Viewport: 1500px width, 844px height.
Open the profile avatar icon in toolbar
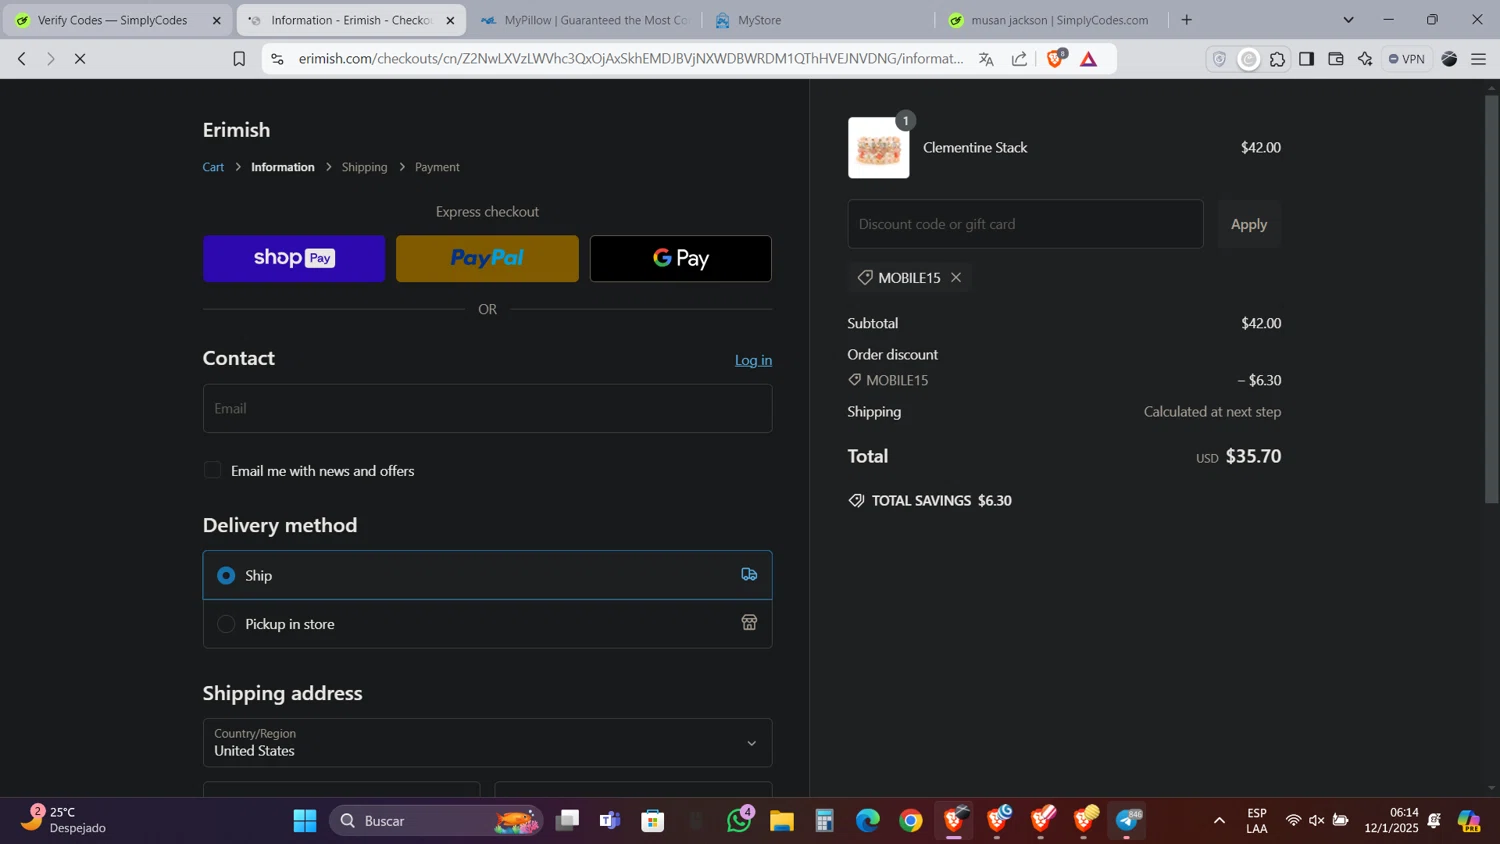click(1449, 59)
